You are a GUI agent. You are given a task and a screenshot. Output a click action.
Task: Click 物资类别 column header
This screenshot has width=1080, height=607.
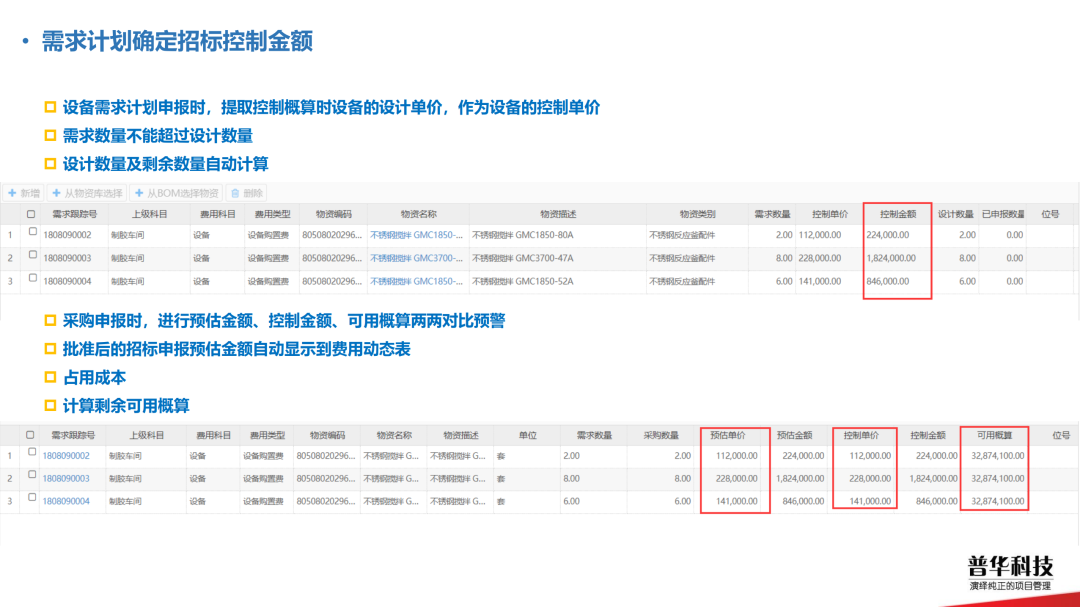[697, 214]
